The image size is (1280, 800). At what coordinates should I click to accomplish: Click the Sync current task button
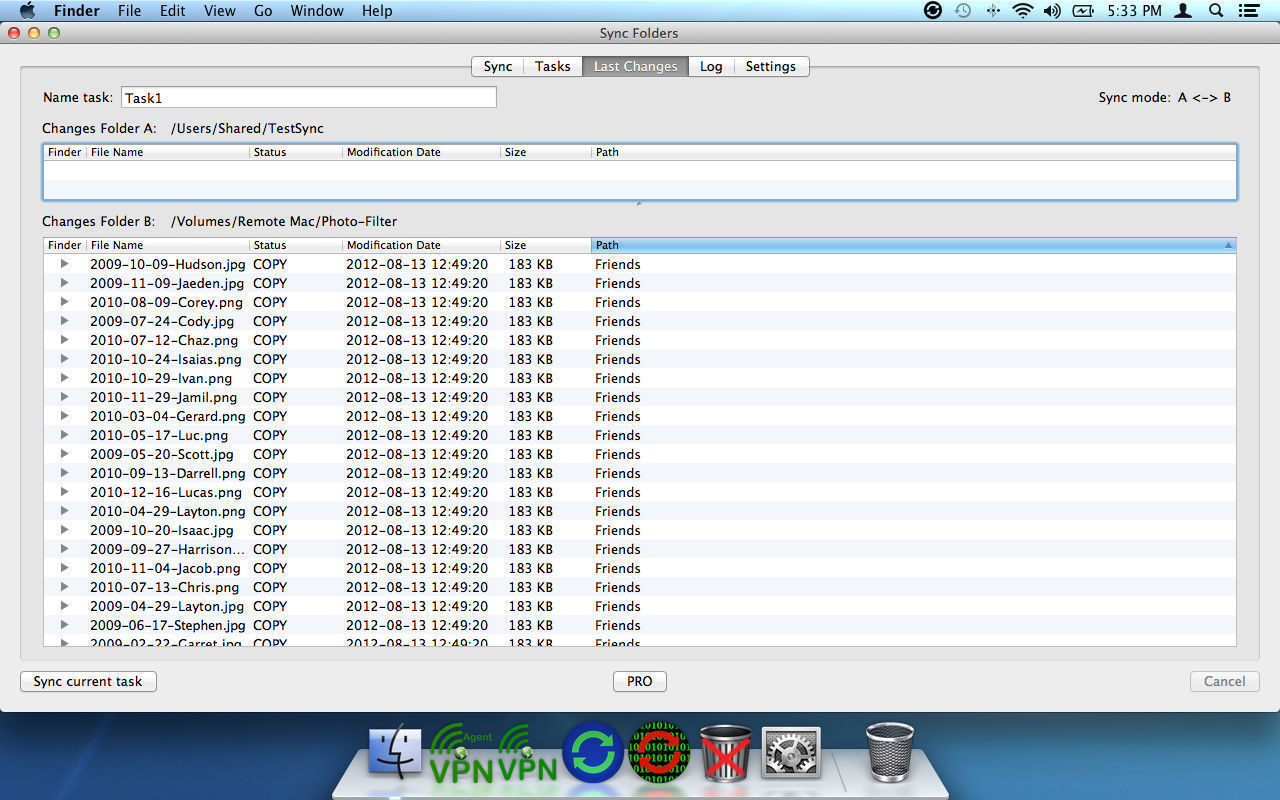pos(88,681)
